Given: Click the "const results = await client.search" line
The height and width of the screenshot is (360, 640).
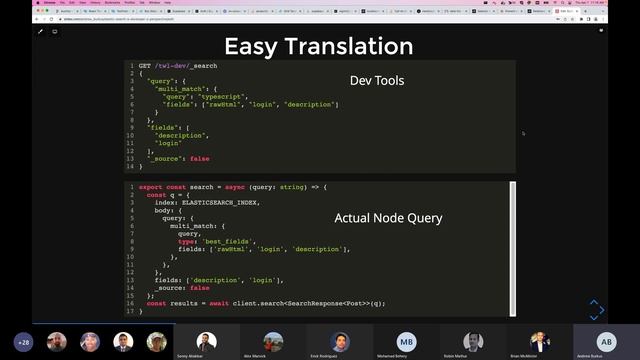Looking at the screenshot, I should tap(266, 303).
